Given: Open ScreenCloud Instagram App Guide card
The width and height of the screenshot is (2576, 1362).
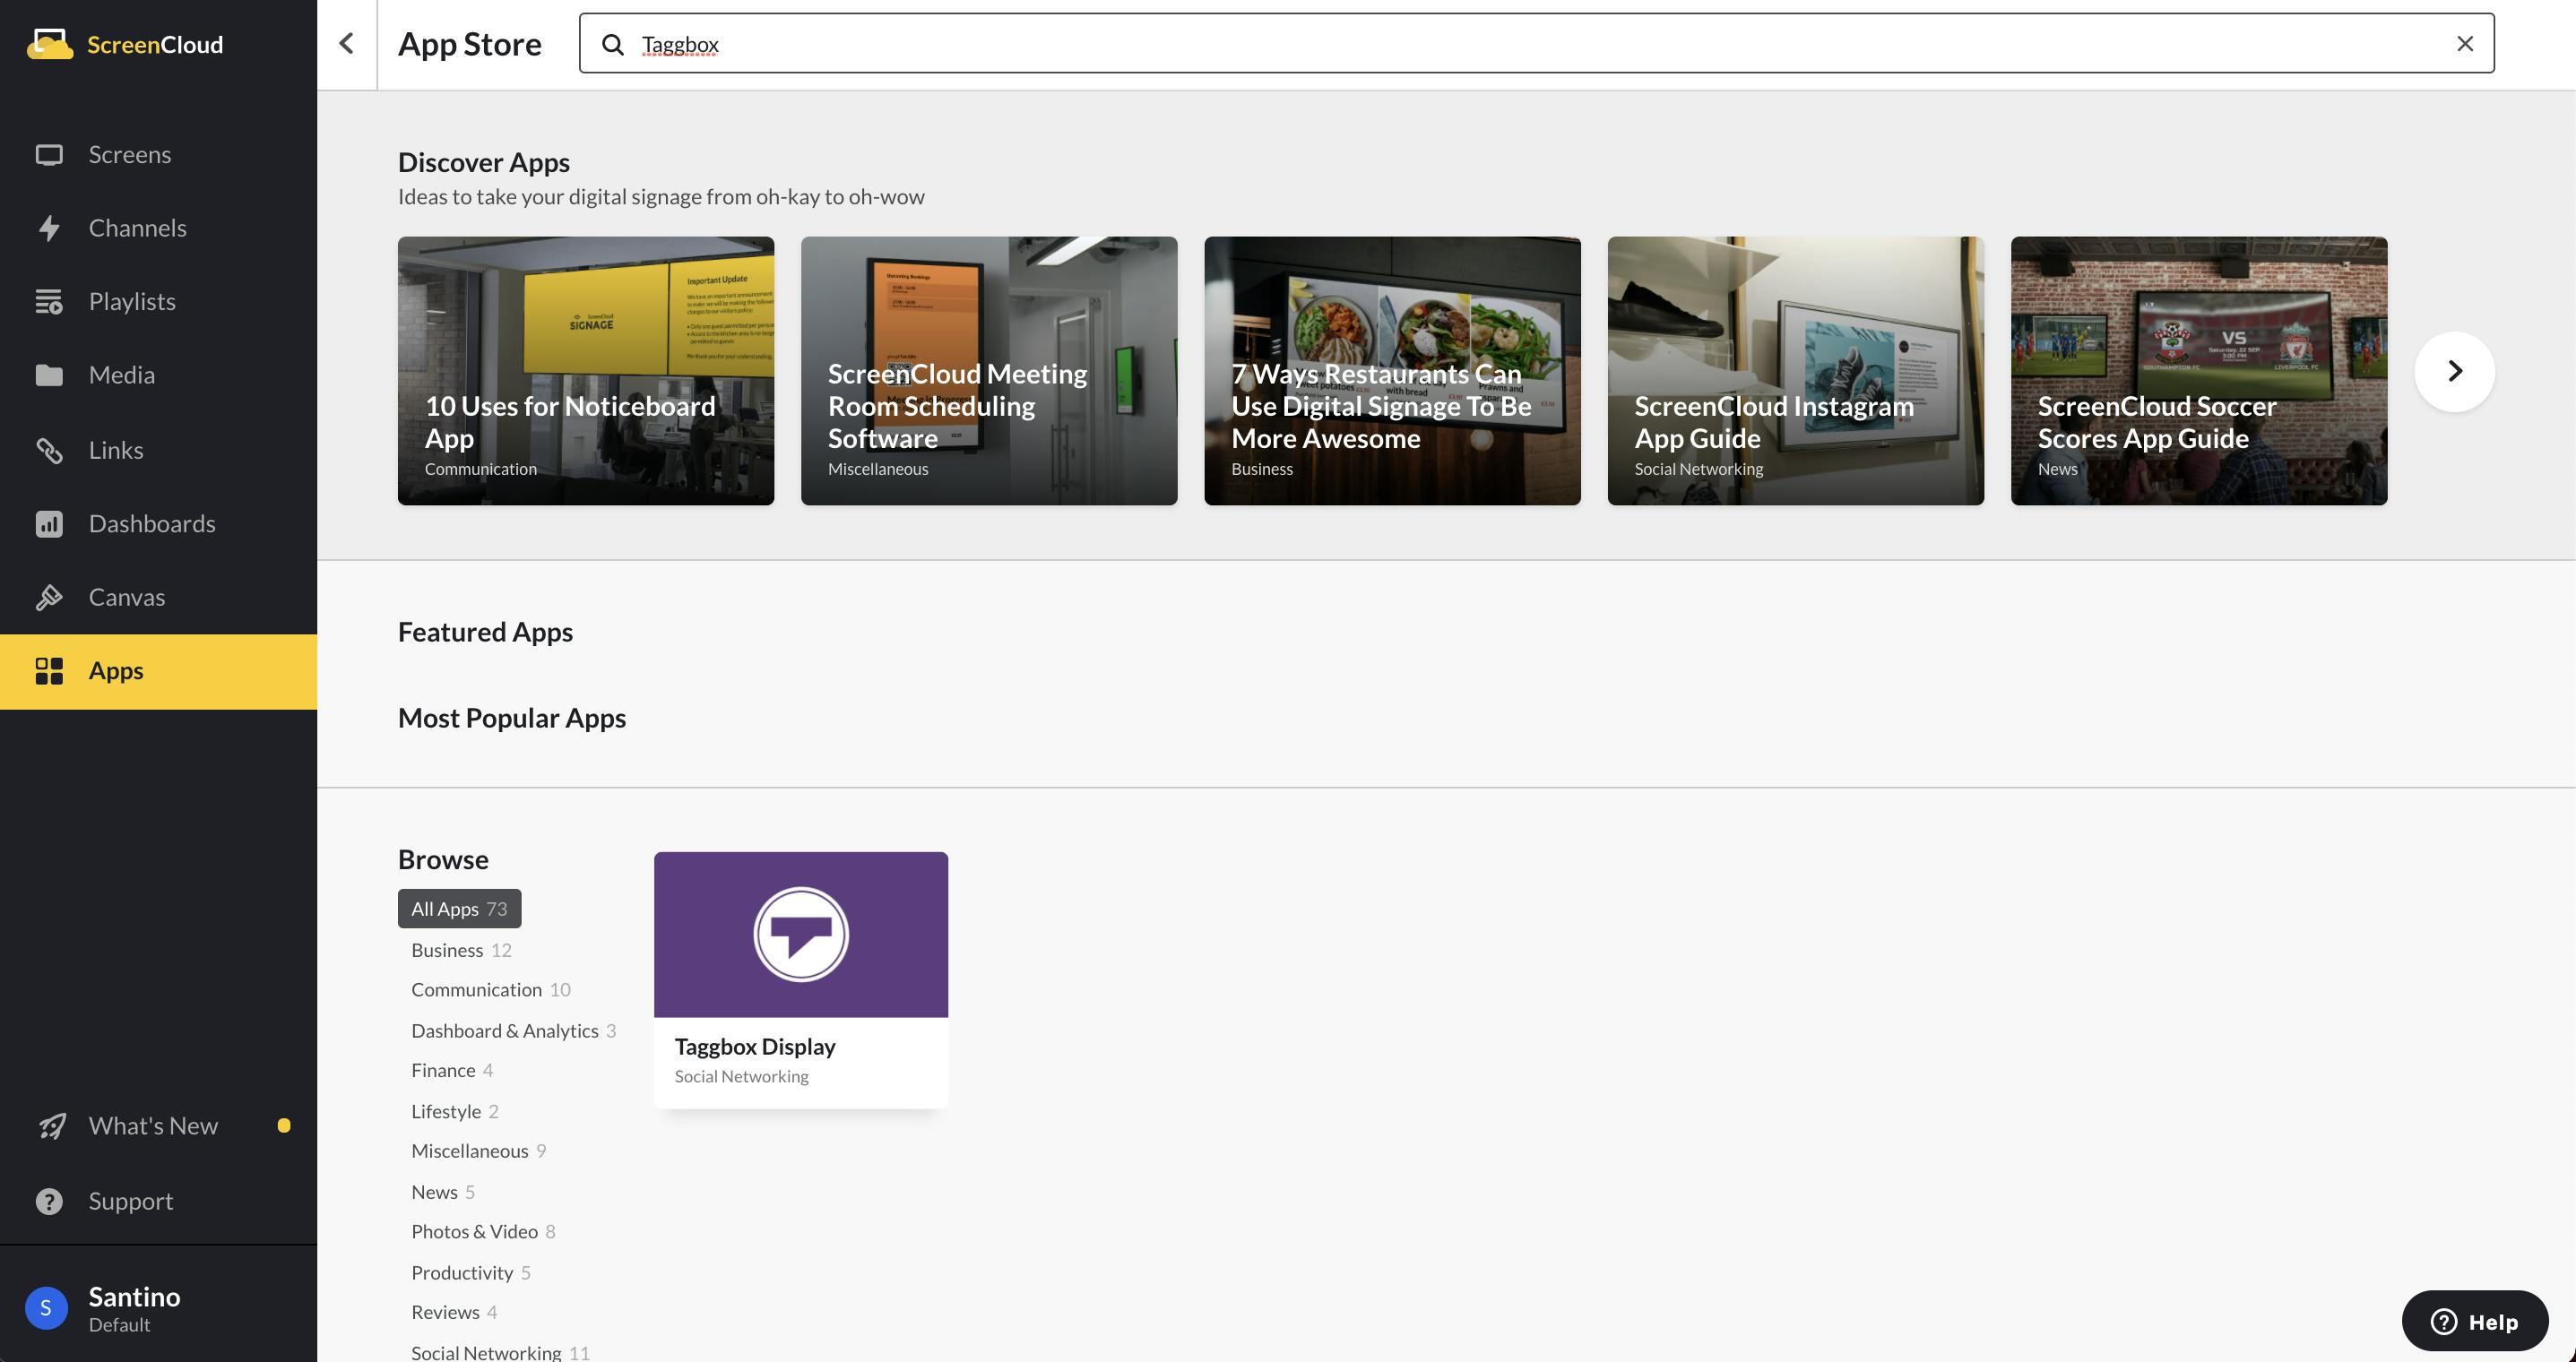Looking at the screenshot, I should tap(1795, 371).
